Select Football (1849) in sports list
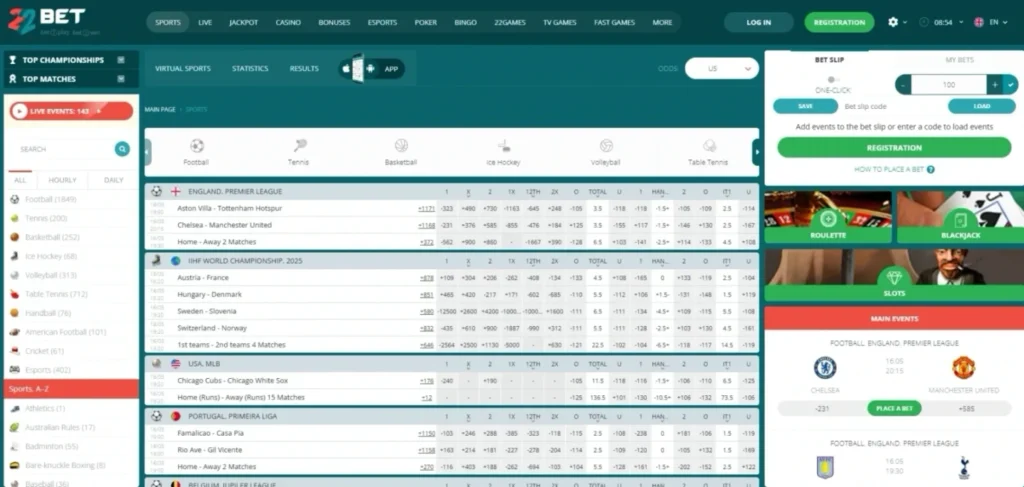The width and height of the screenshot is (1024, 487). (51, 199)
